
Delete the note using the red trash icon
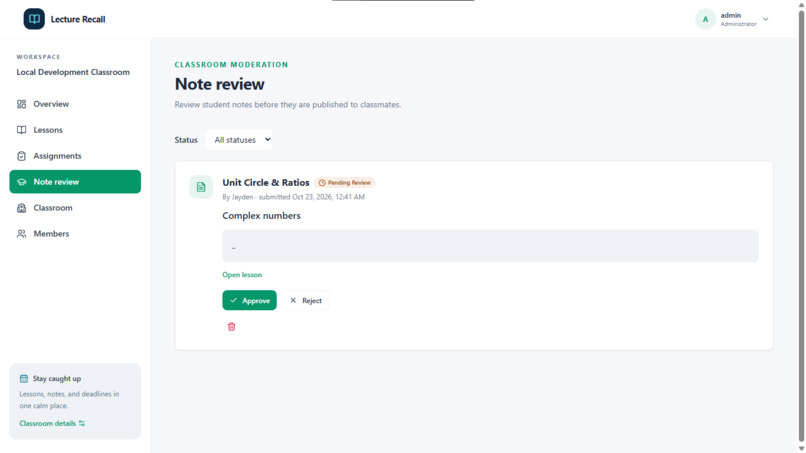(x=231, y=327)
